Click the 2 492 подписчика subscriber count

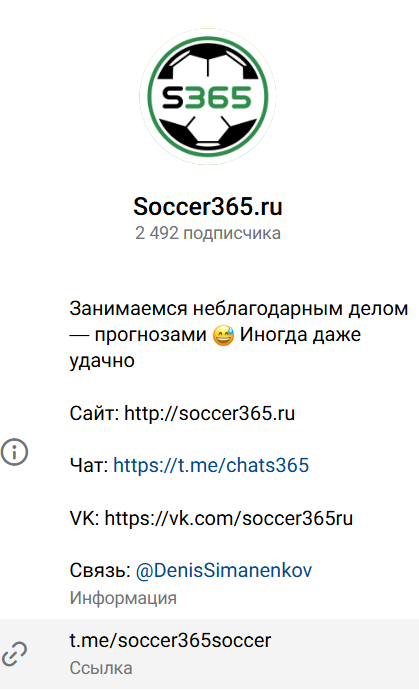[x=208, y=233]
